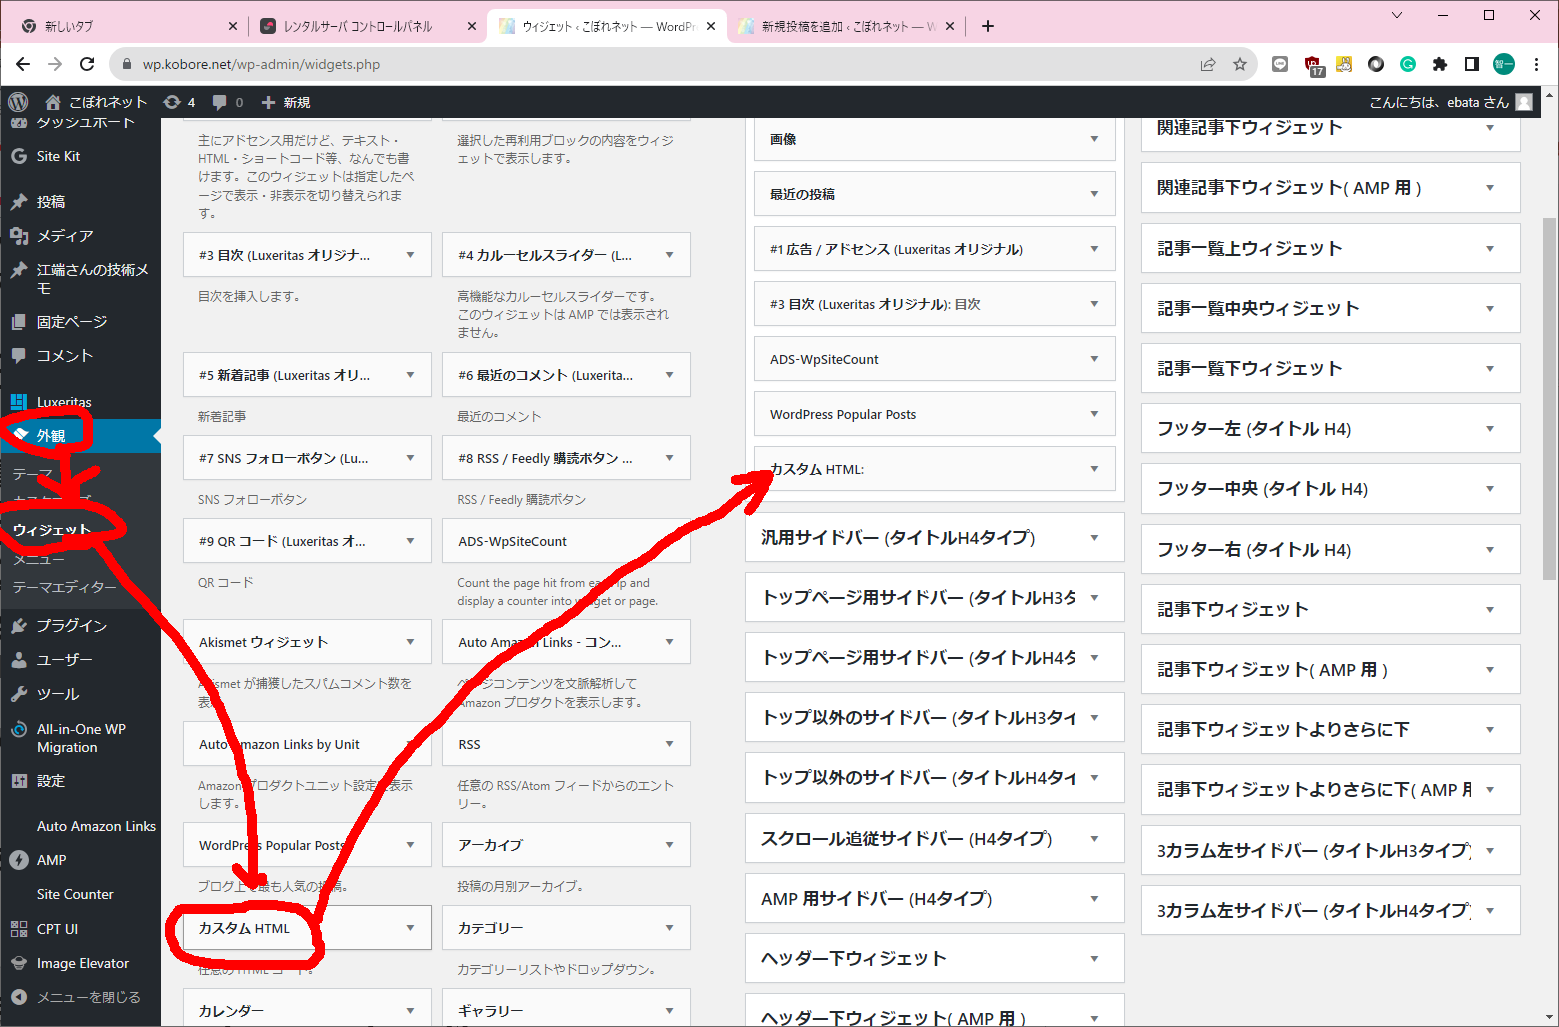Click メニューを閉じる to collapse sidebar
This screenshot has height=1027, width=1559.
click(x=88, y=997)
